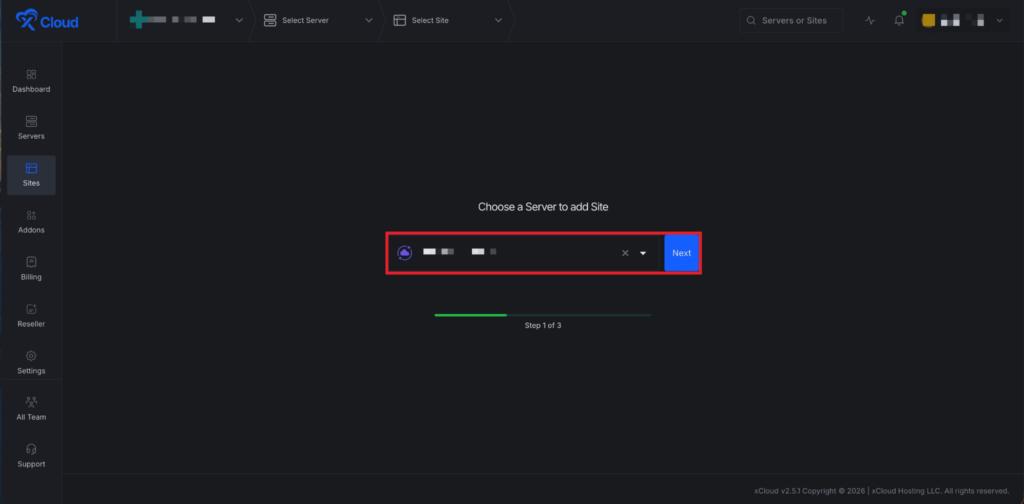Open server chooser dropdown arrow
The width and height of the screenshot is (1024, 504).
(643, 253)
